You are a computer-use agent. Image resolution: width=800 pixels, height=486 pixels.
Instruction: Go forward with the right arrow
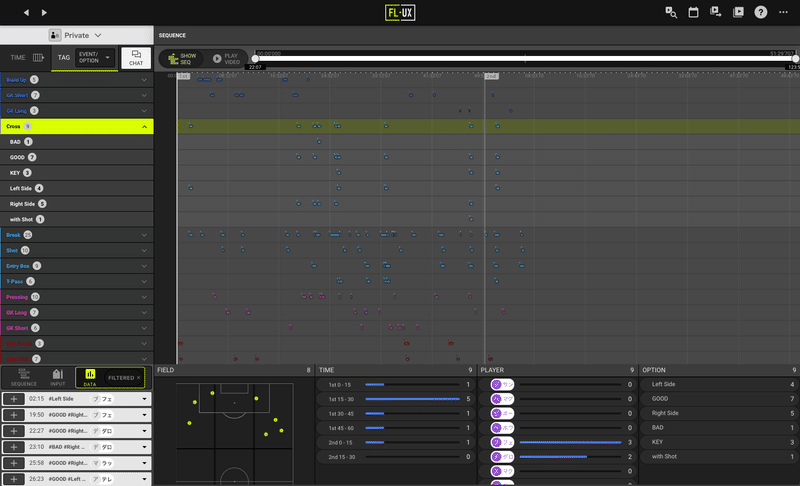pyautogui.click(x=44, y=12)
